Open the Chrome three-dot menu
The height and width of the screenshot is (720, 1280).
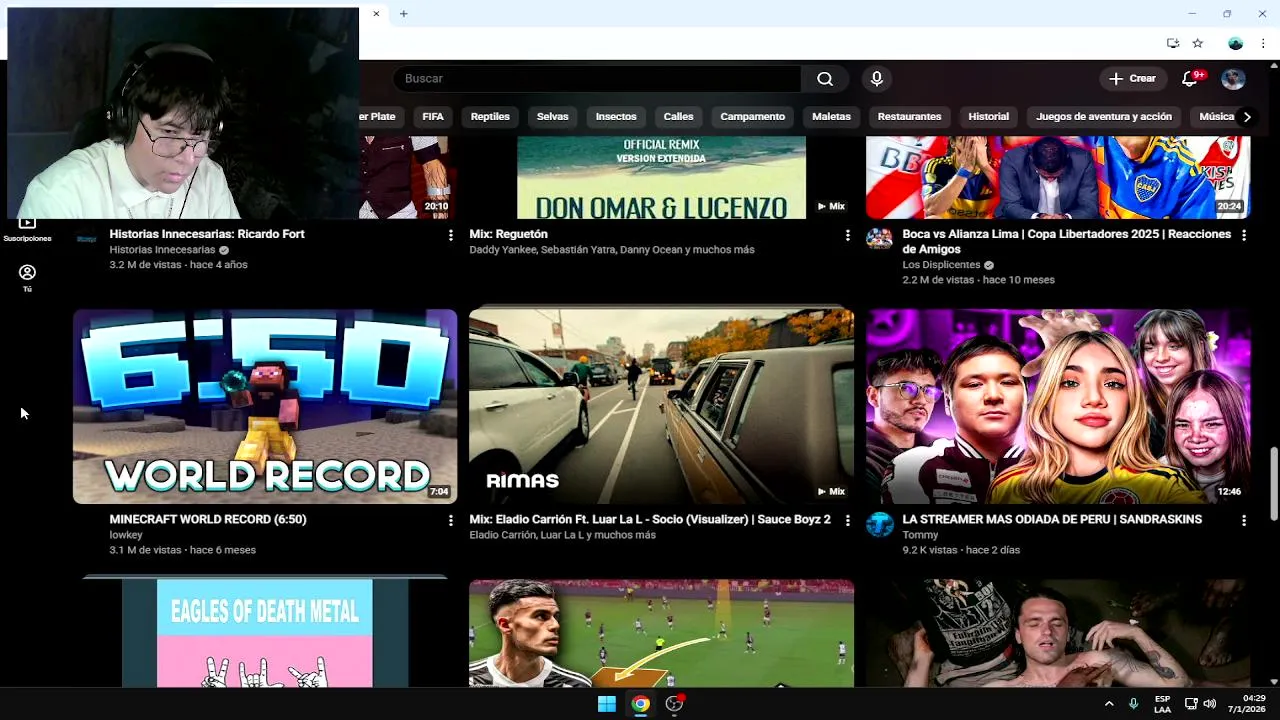tap(1264, 43)
